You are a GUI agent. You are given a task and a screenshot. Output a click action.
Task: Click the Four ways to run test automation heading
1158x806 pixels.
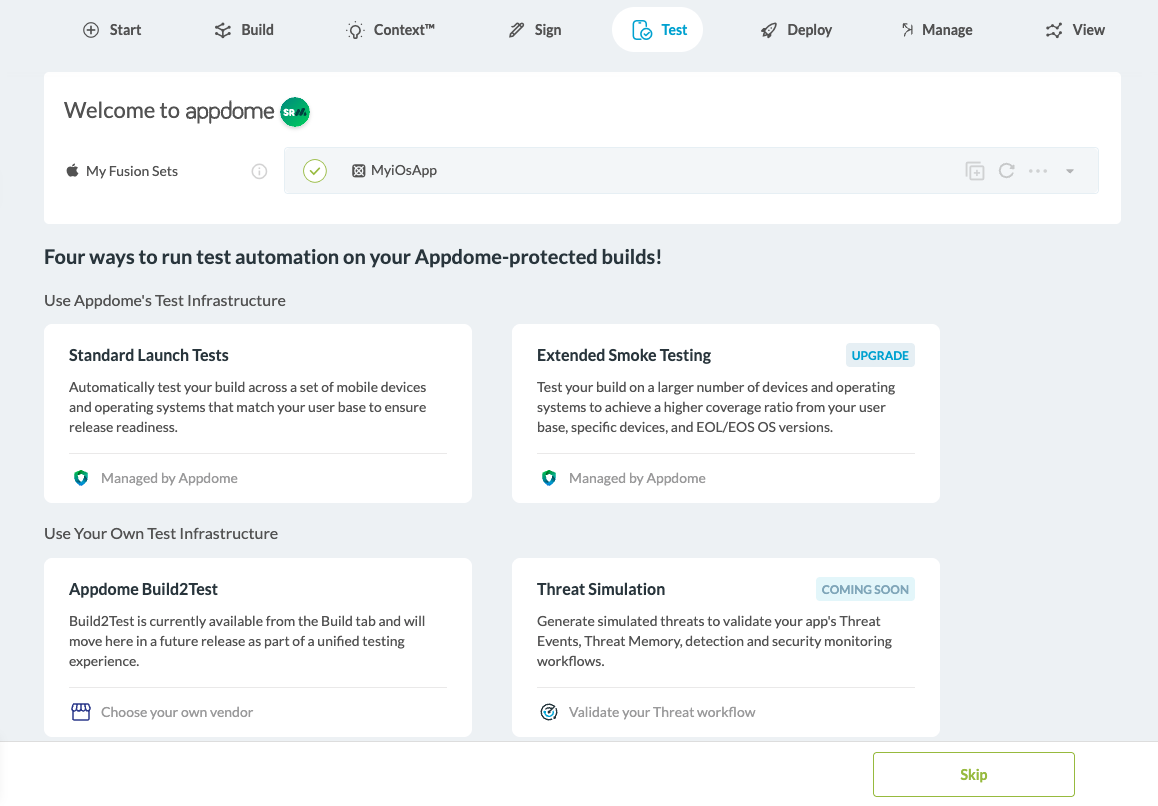click(x=353, y=257)
